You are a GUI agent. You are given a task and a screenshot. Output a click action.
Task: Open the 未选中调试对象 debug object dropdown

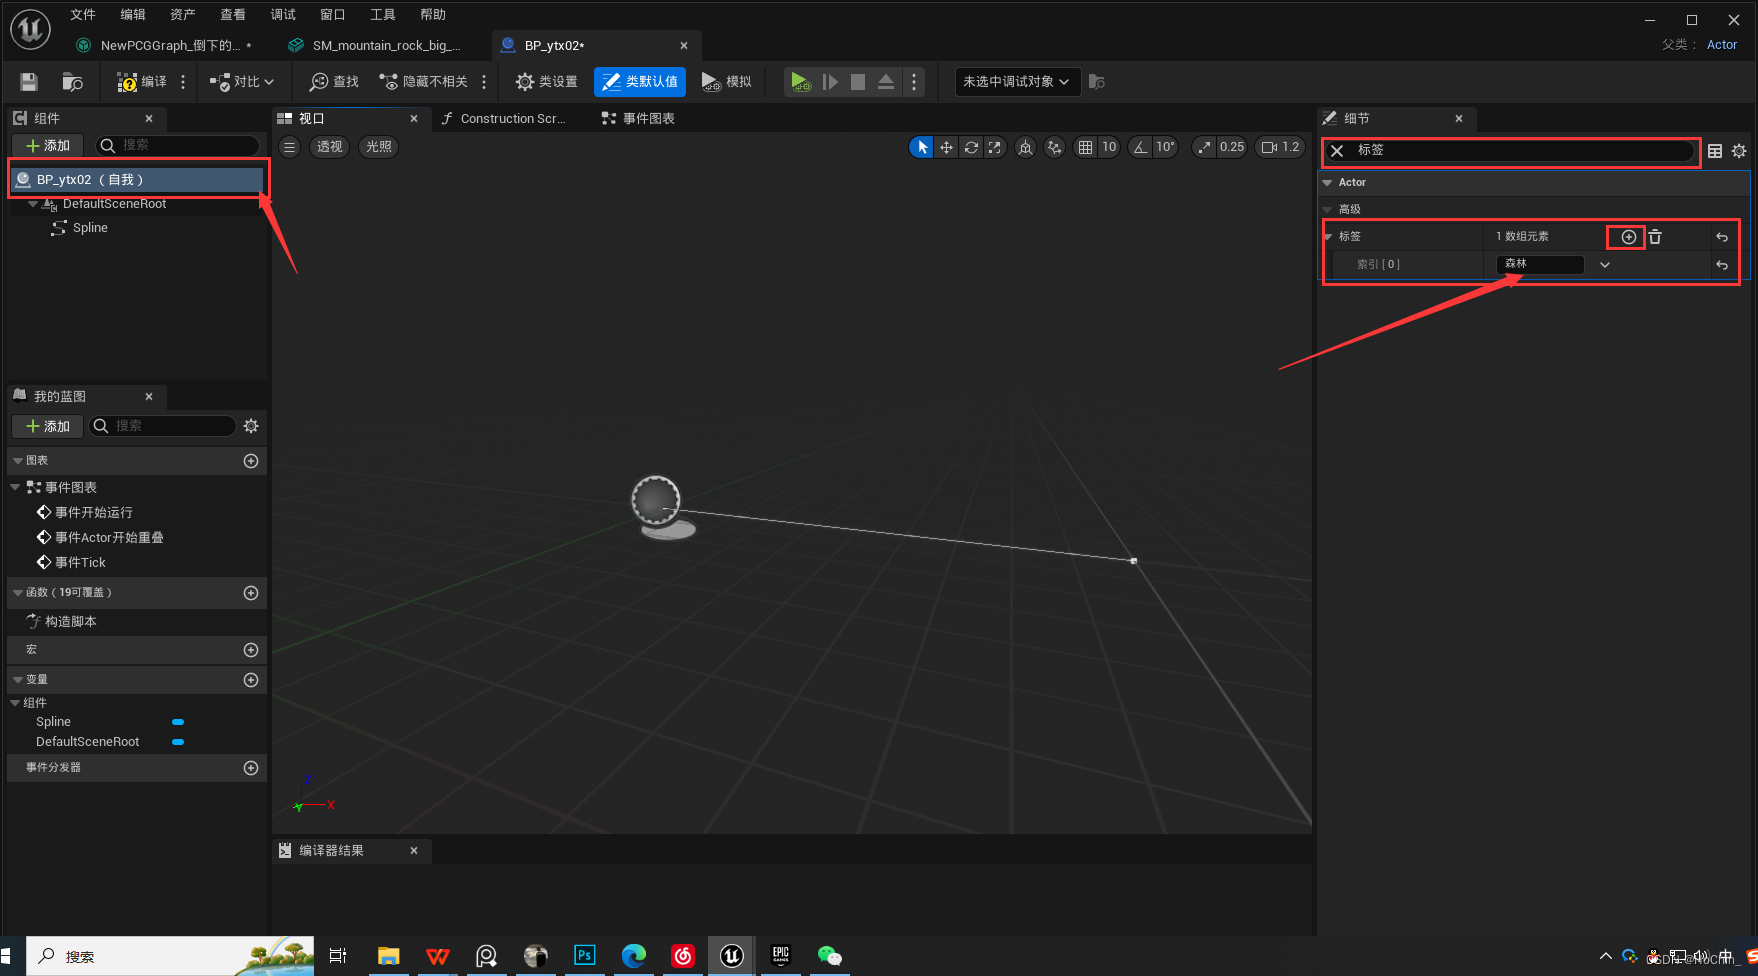coord(1017,82)
